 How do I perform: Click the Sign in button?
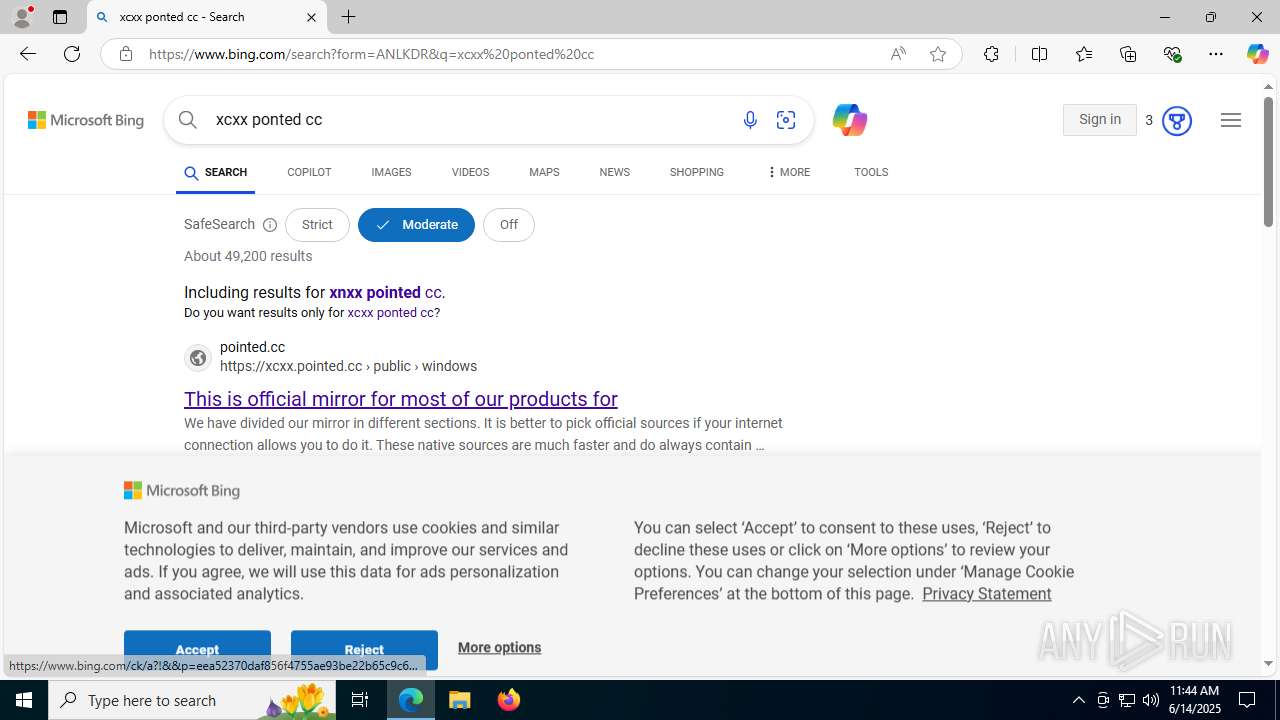tap(1100, 120)
